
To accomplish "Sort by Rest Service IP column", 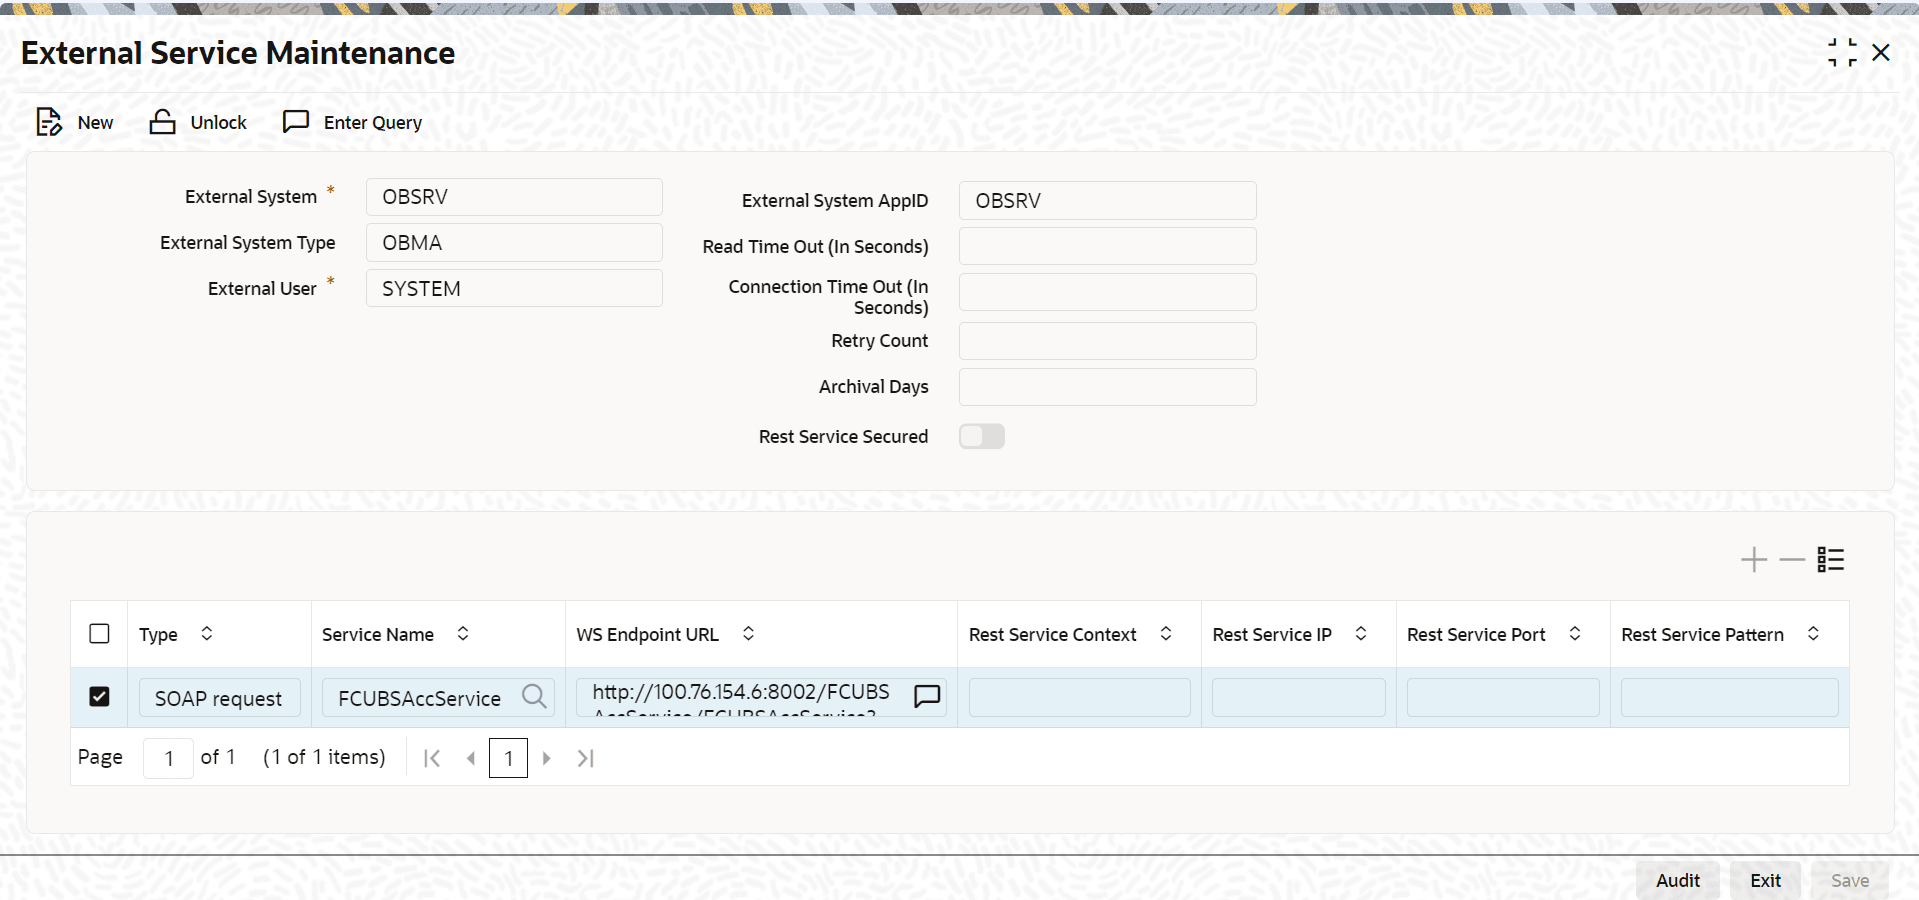I will click(x=1361, y=633).
